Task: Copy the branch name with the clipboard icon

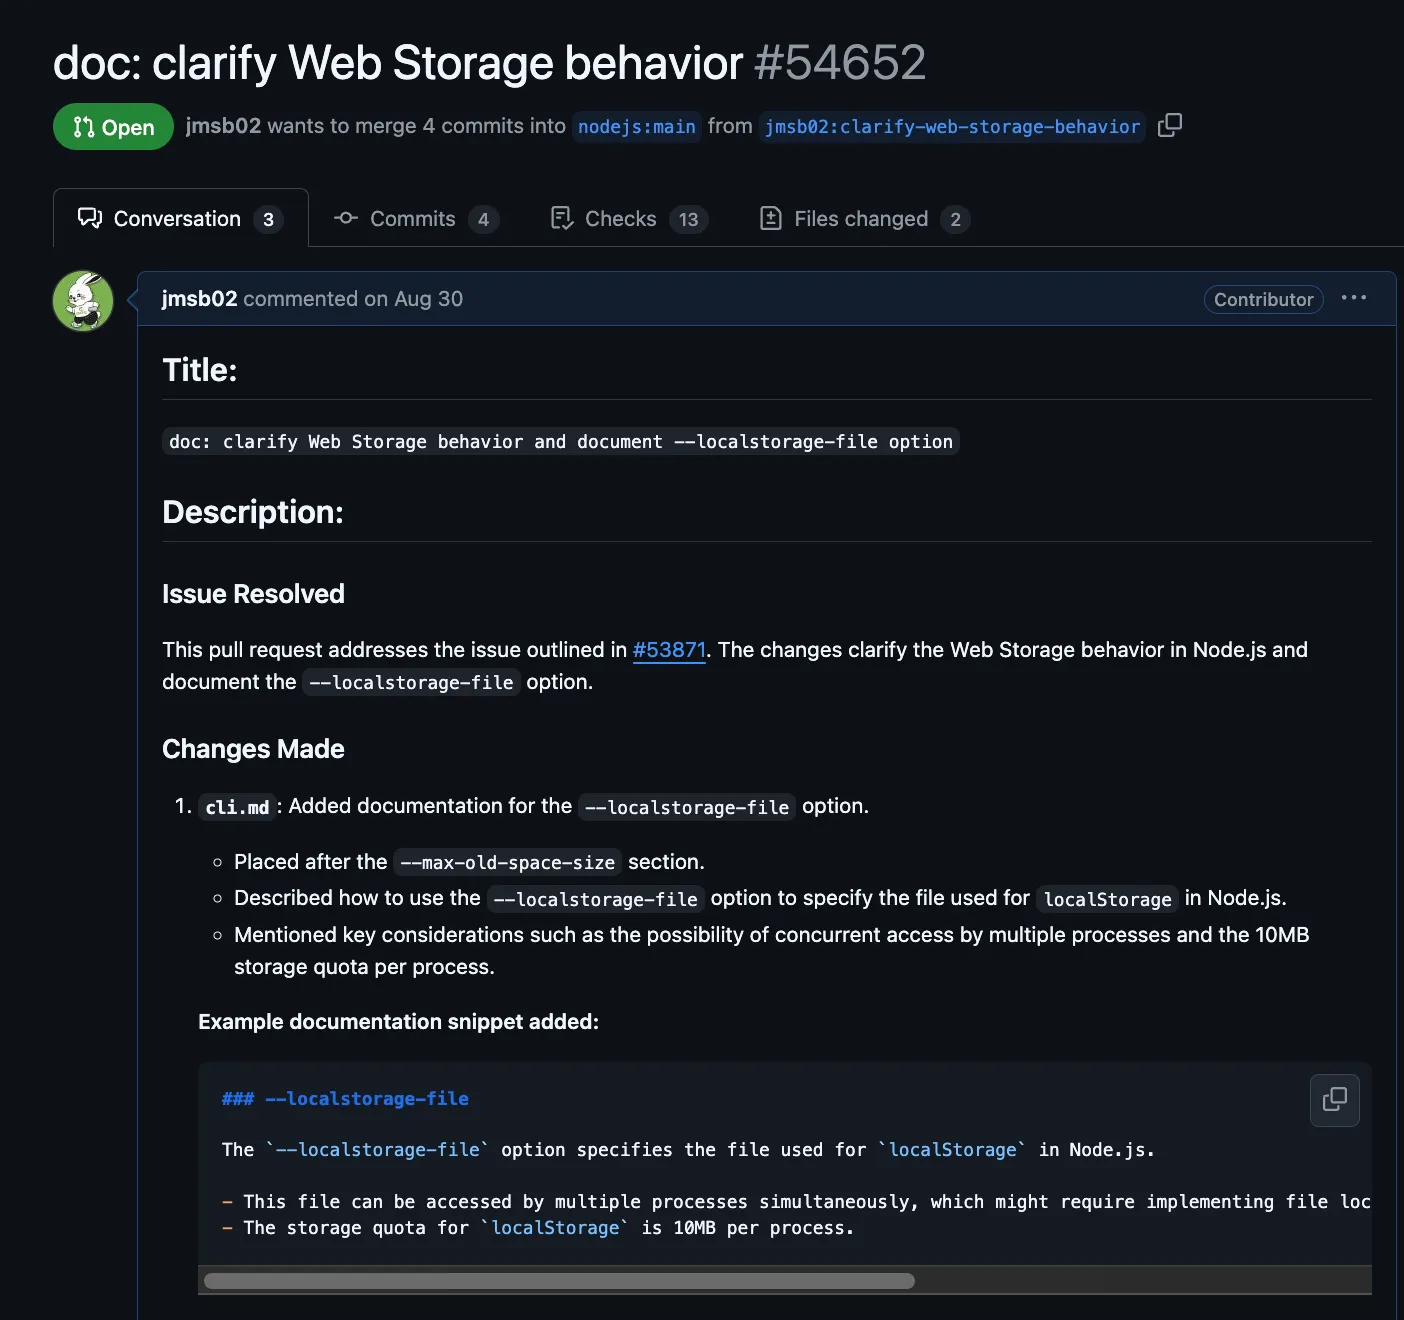Action: click(1169, 126)
